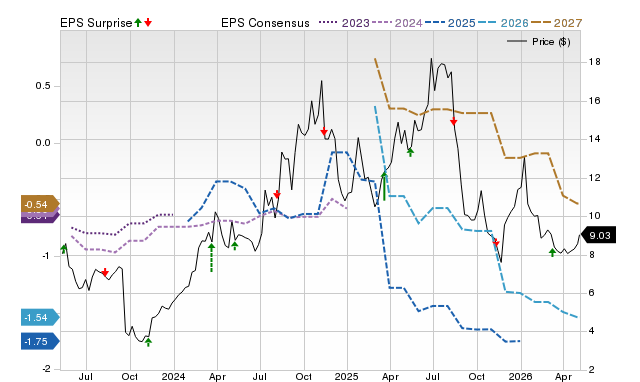
Task: Select the 2023 consensus legend entry
Action: point(344,23)
